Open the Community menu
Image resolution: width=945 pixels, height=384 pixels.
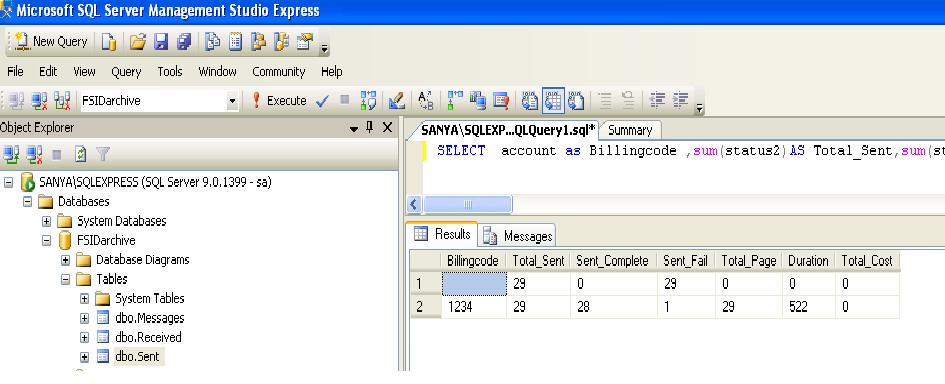[278, 72]
